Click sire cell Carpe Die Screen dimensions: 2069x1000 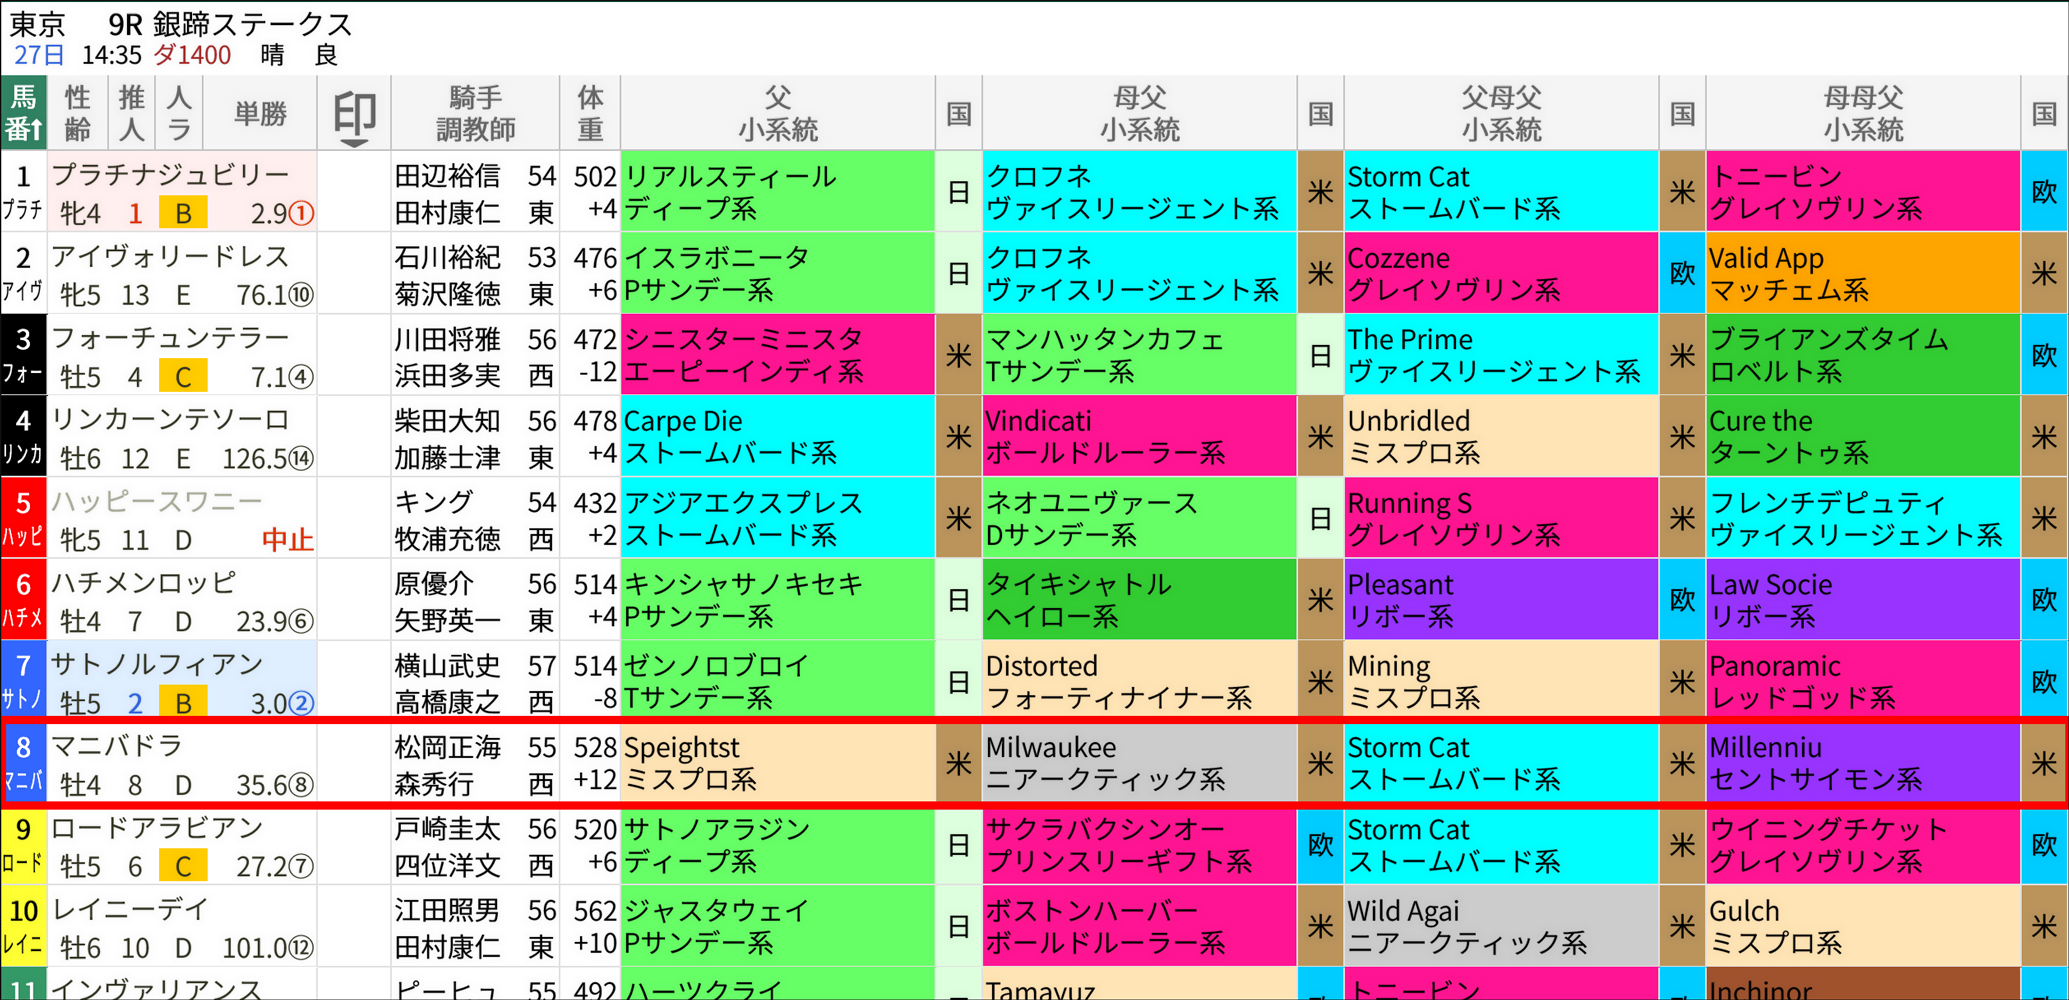pyautogui.click(x=778, y=436)
